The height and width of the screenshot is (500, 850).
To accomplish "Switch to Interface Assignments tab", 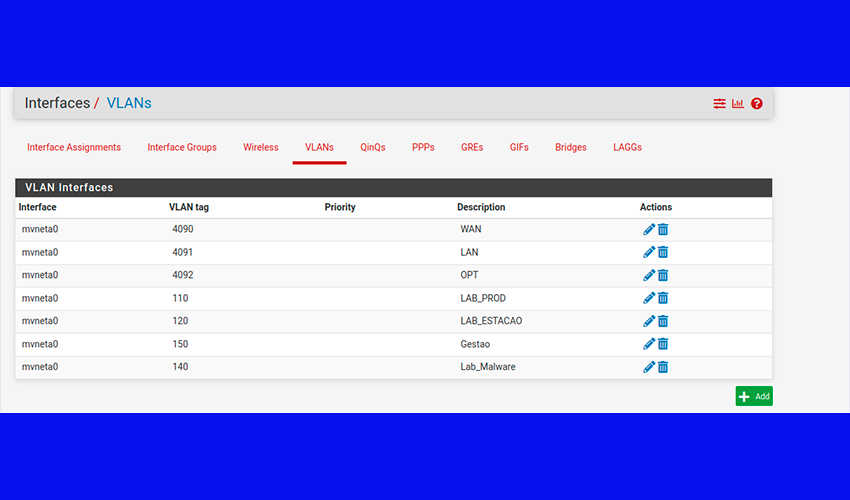I will click(x=74, y=148).
